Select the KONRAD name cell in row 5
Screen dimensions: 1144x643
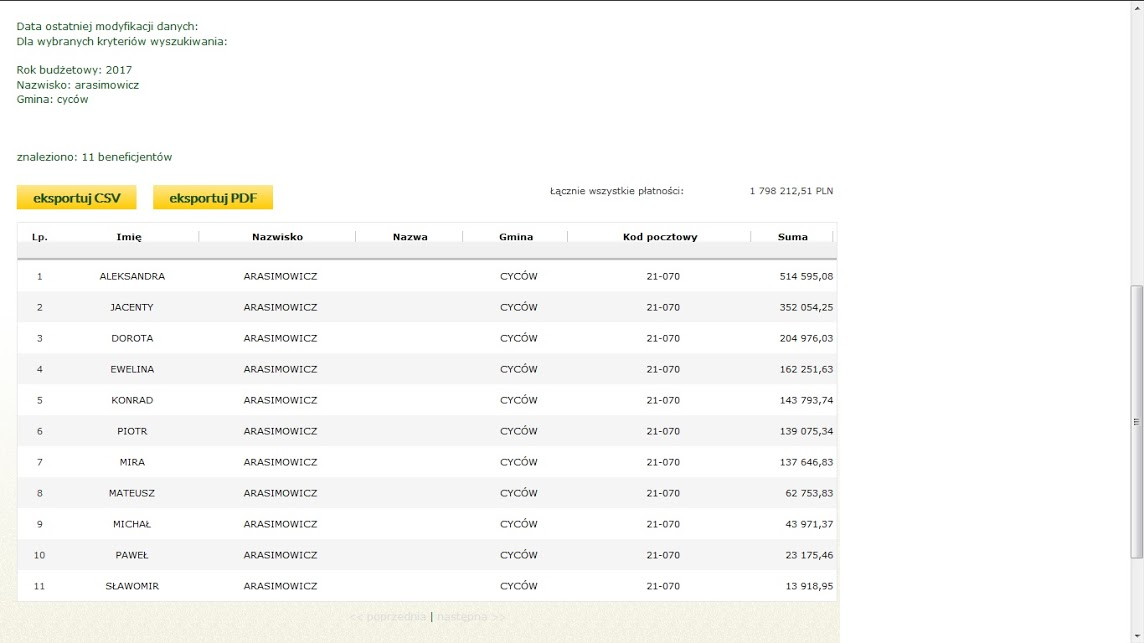click(x=132, y=400)
